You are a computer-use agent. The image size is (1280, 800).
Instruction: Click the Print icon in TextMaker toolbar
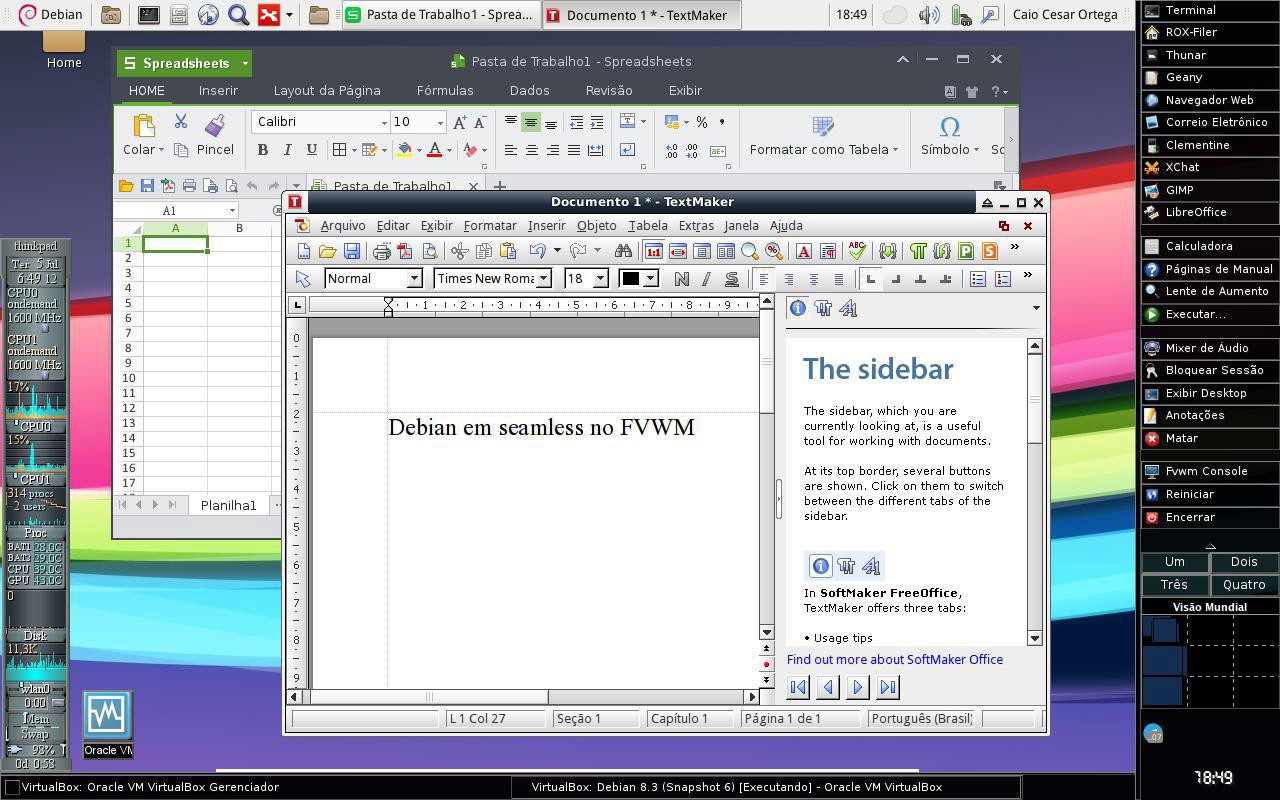click(381, 251)
